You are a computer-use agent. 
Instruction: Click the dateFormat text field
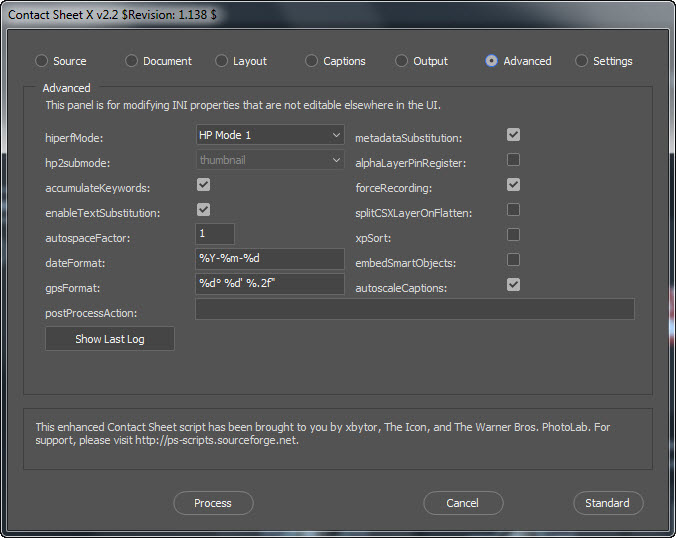(270, 259)
